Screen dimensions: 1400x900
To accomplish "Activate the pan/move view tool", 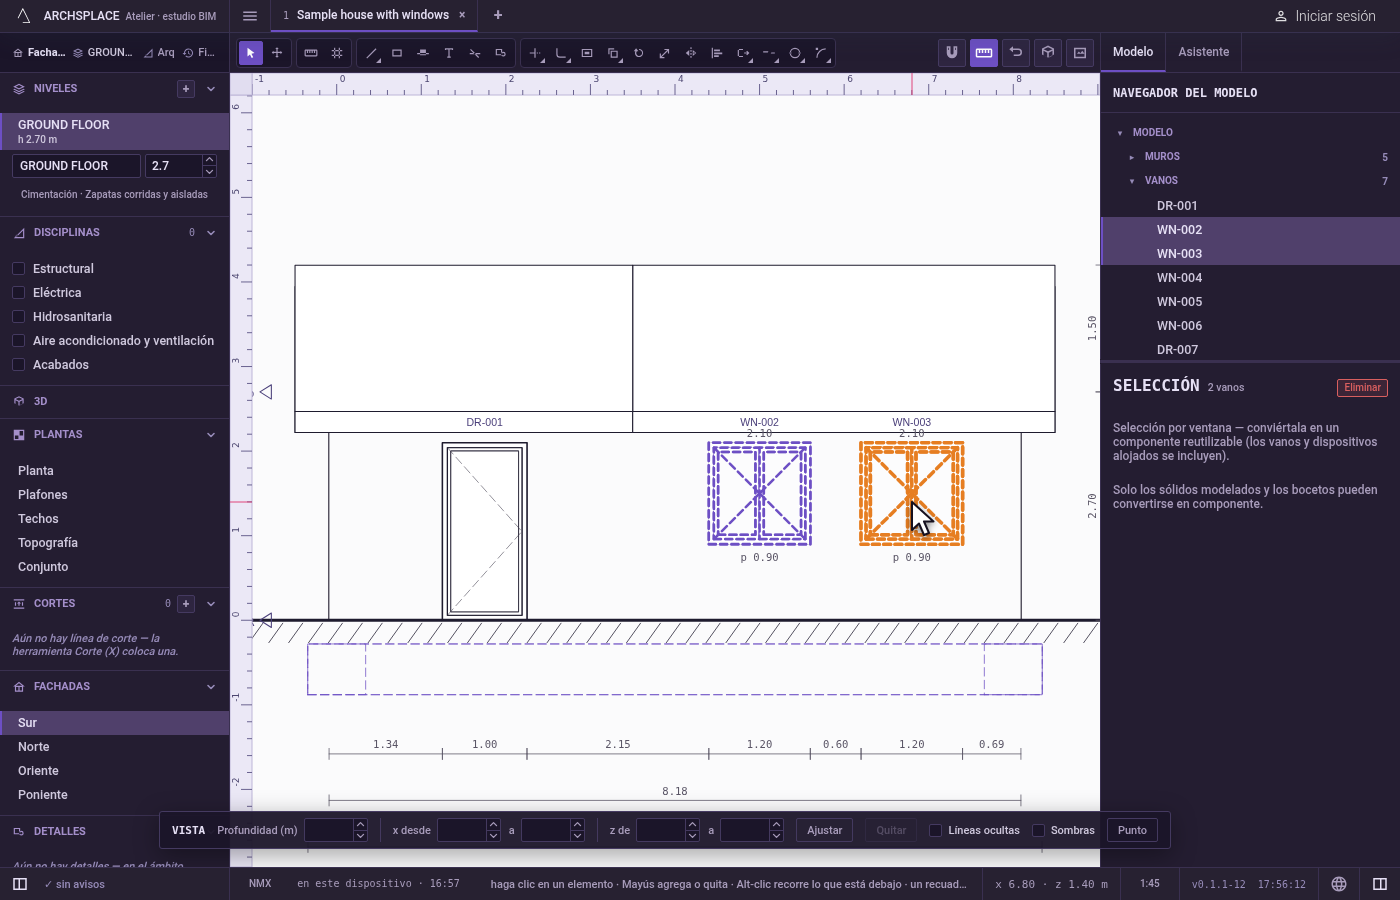I will (277, 53).
